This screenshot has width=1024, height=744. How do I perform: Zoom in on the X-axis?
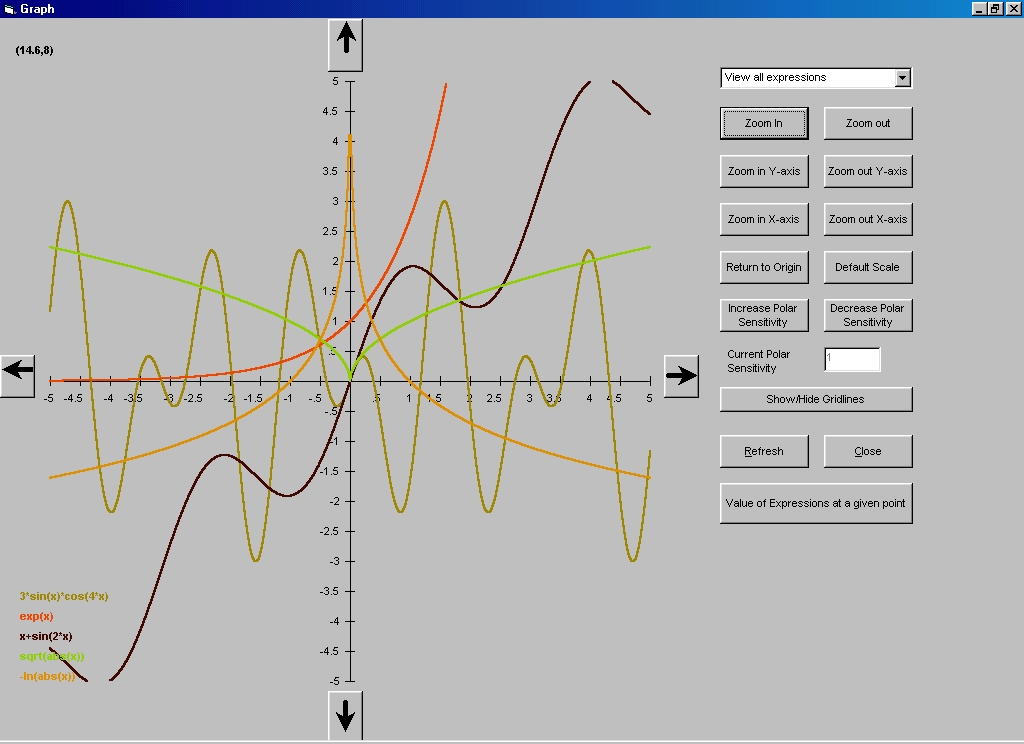pyautogui.click(x=764, y=219)
